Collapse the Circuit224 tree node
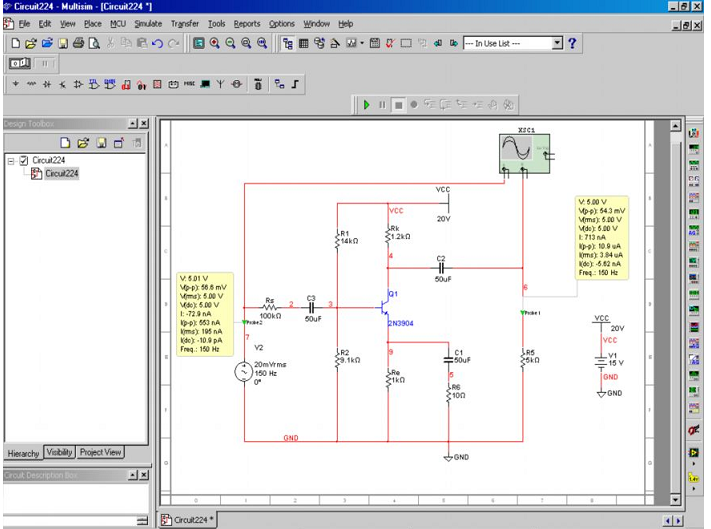 [x=10, y=160]
